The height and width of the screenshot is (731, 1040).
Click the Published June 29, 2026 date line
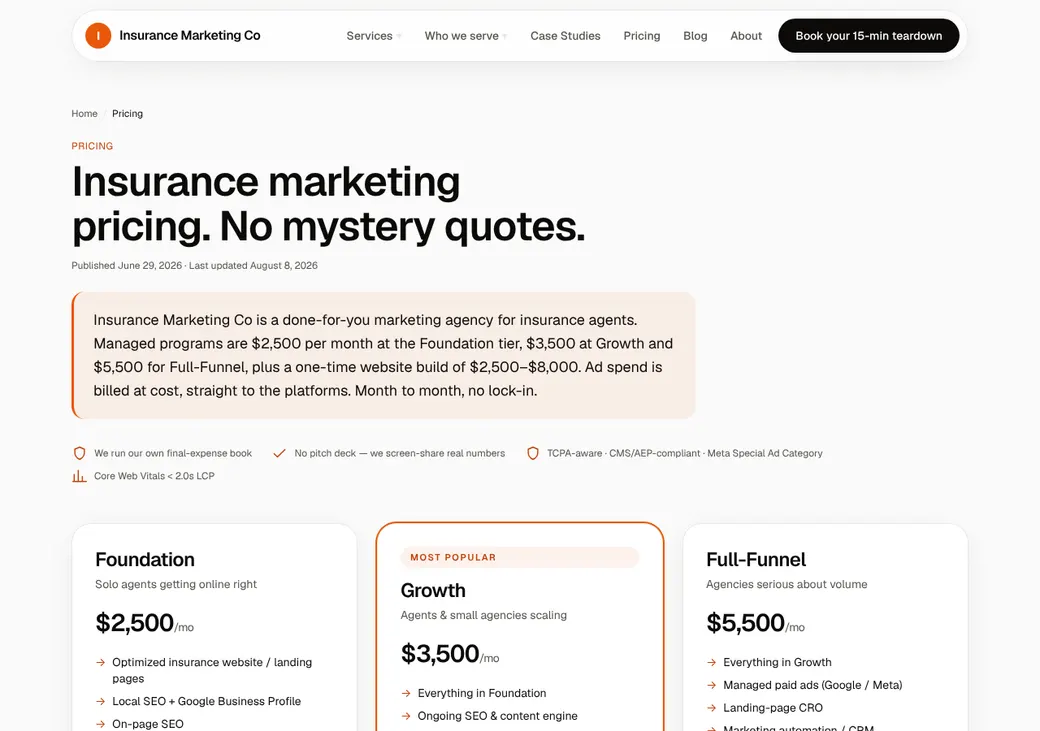[194, 265]
